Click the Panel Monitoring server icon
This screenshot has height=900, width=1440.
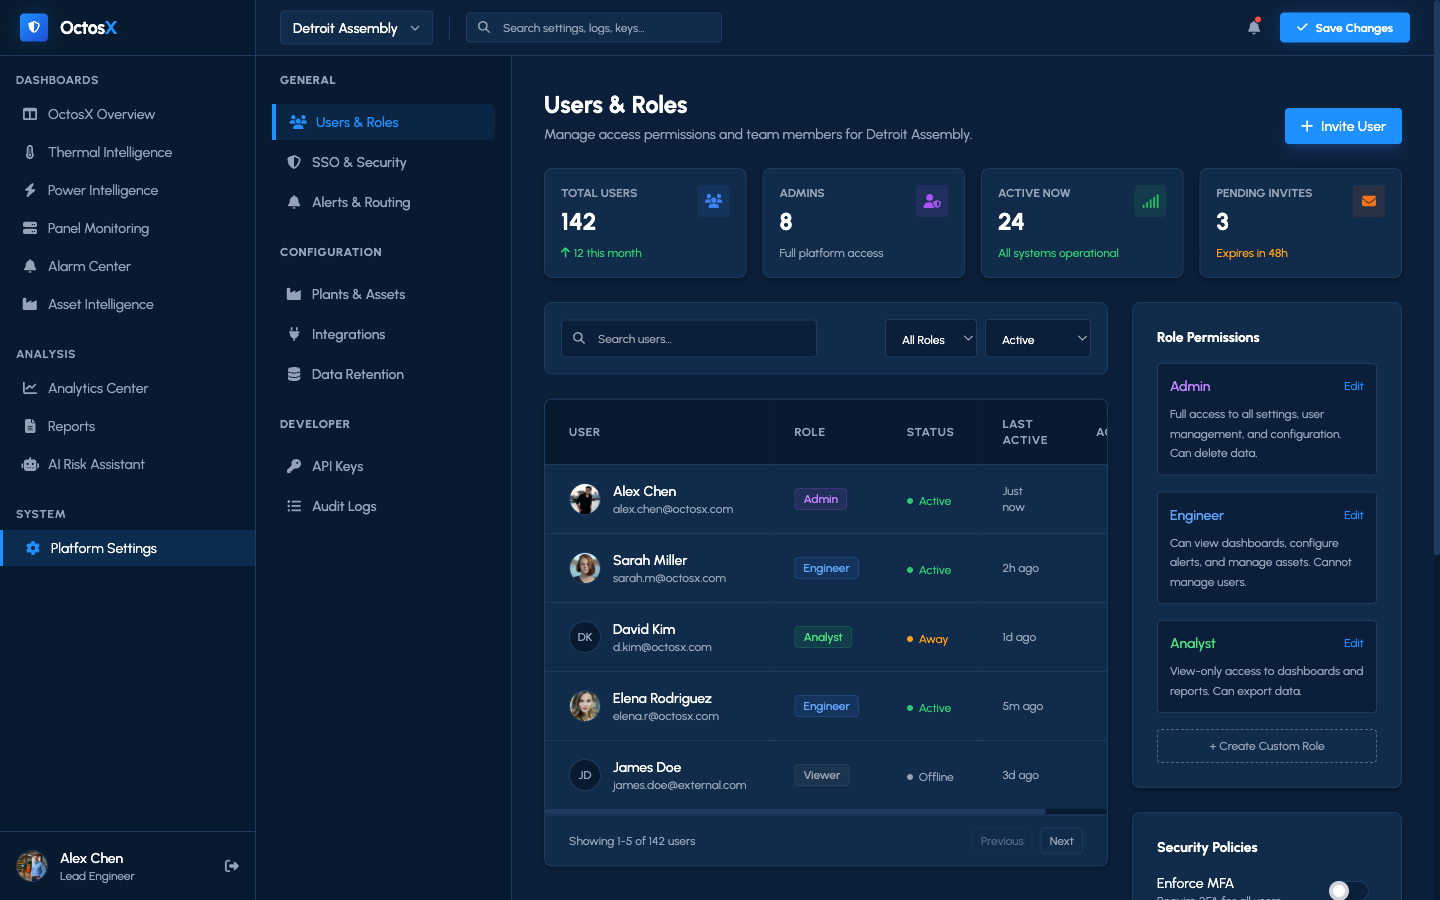click(x=30, y=228)
